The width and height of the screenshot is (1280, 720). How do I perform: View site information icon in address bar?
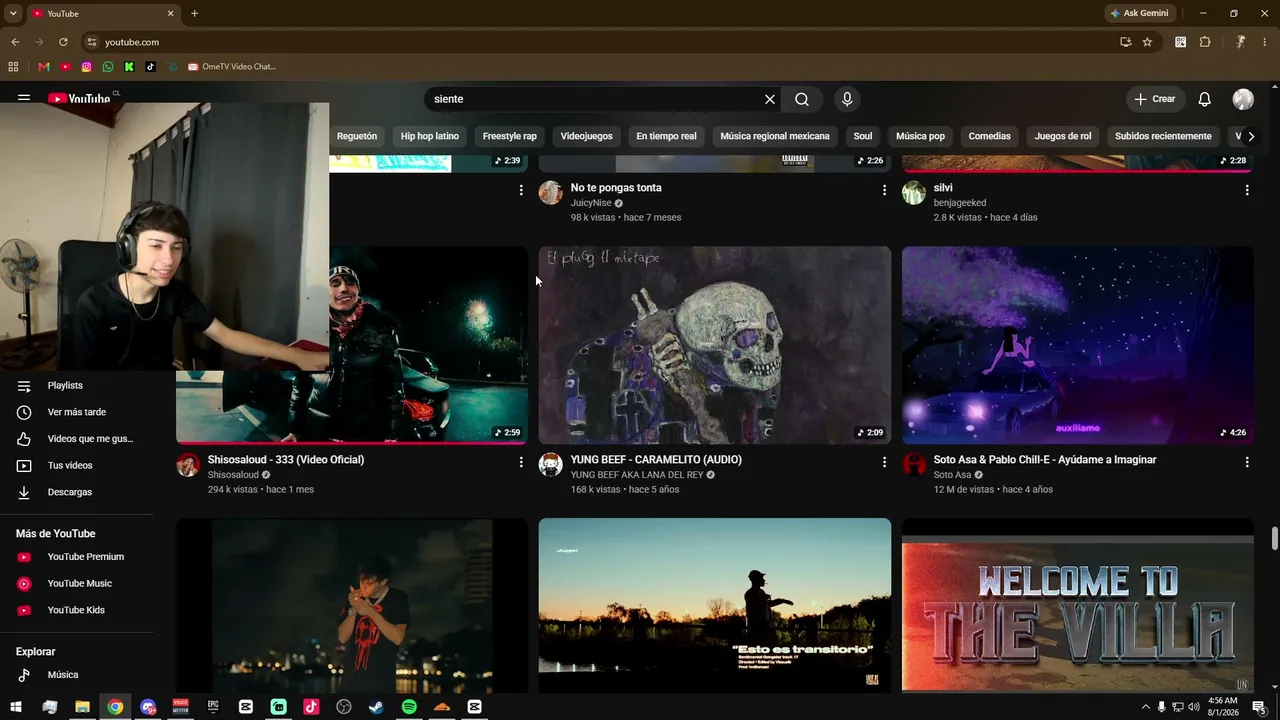pyautogui.click(x=91, y=42)
